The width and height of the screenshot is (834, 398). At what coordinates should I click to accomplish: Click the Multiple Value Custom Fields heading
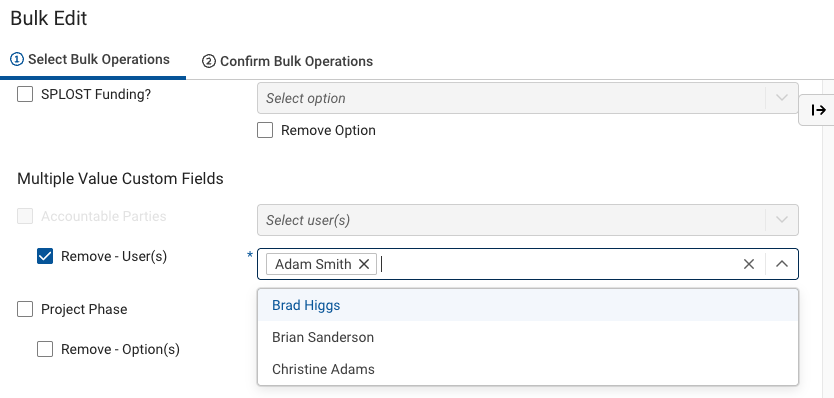click(x=120, y=179)
